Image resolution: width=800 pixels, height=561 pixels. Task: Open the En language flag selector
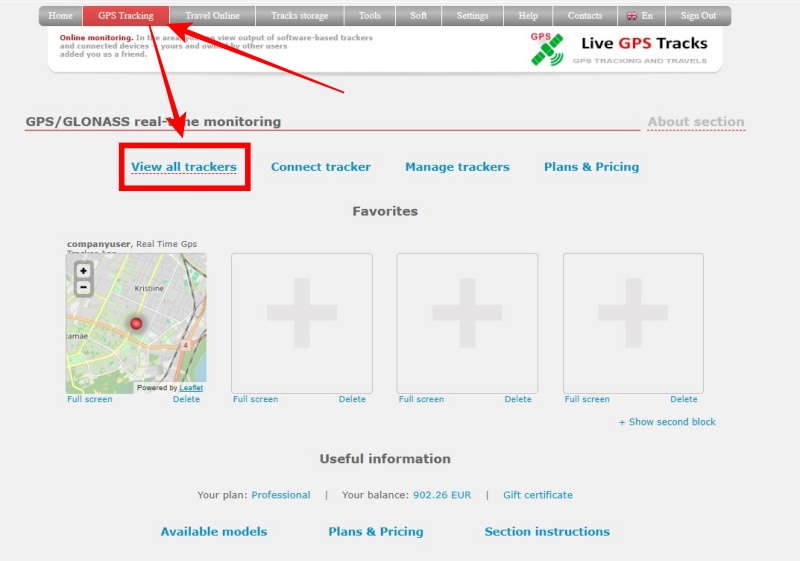(640, 16)
